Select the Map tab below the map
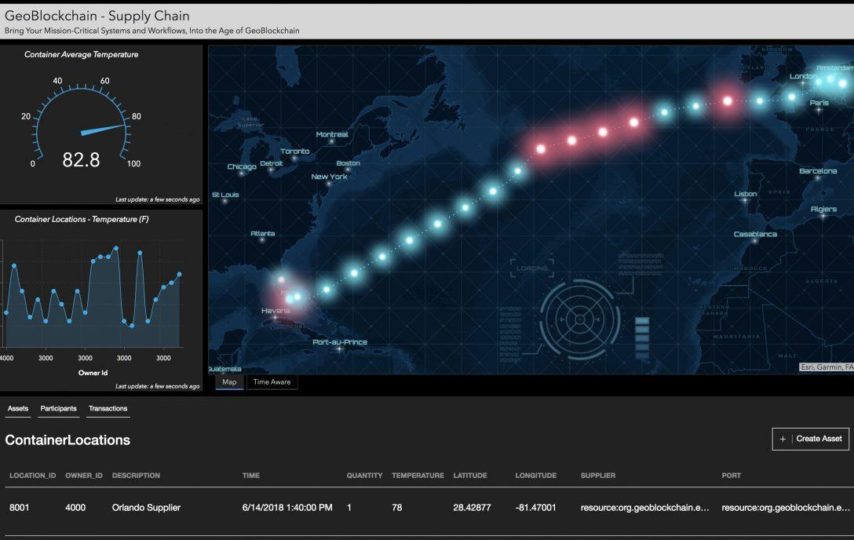This screenshot has height=540, width=854. tap(229, 382)
